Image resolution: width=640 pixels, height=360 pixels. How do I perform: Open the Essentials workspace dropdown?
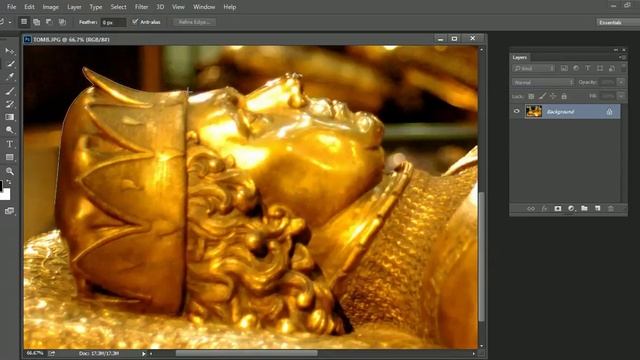[618, 22]
